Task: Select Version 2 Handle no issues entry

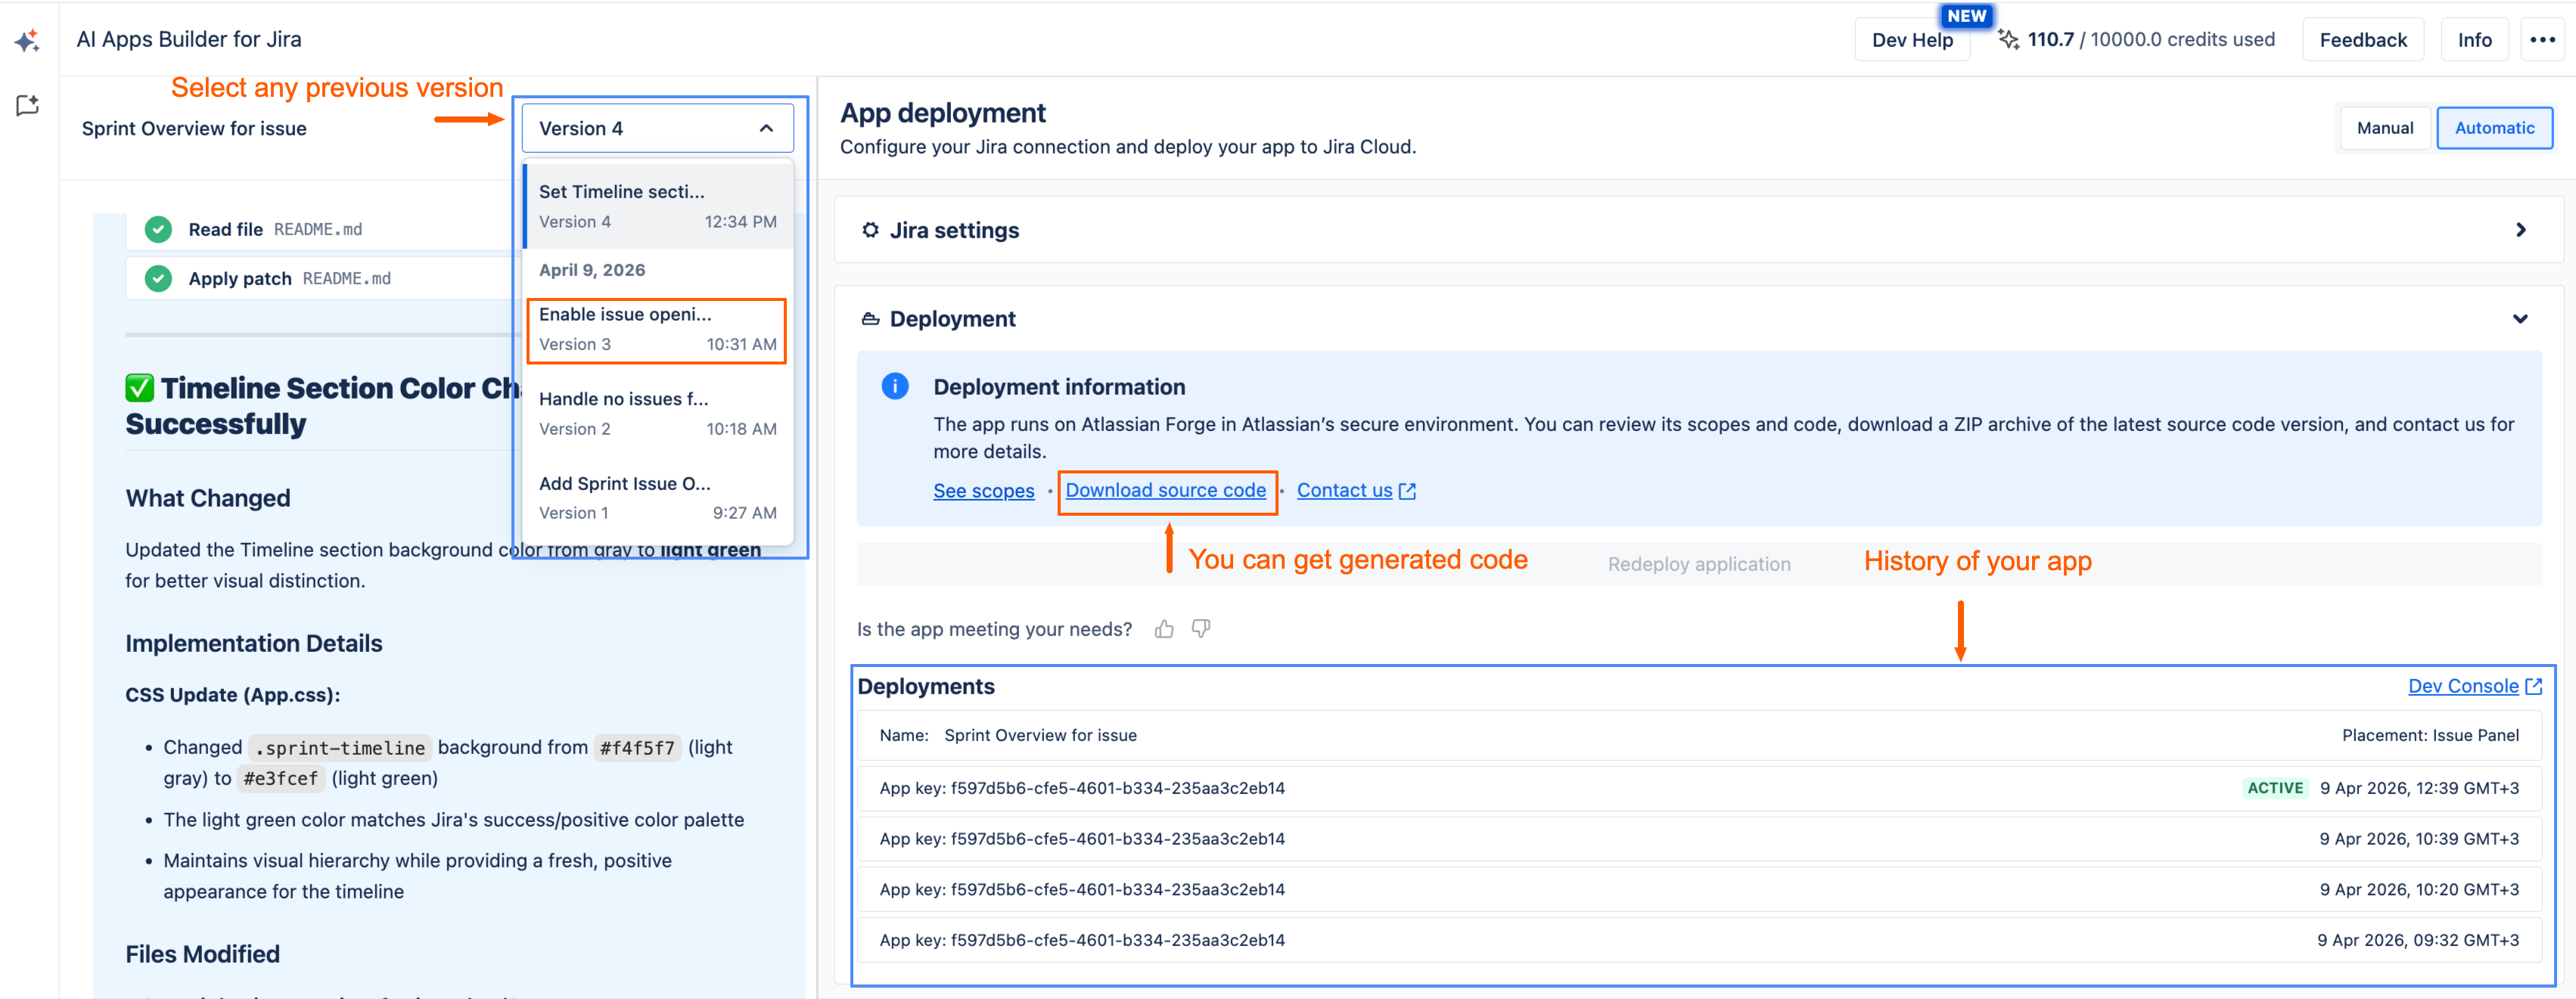Action: pyautogui.click(x=658, y=413)
